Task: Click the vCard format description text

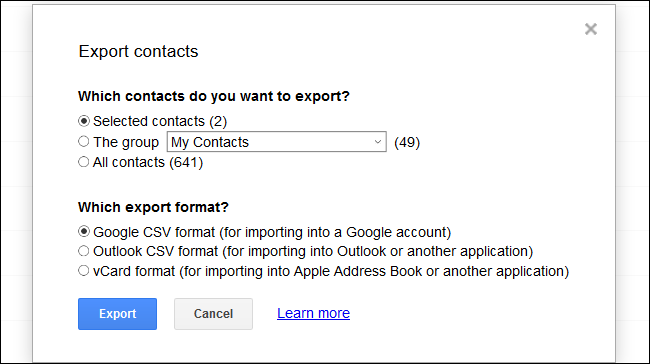Action: [x=331, y=271]
